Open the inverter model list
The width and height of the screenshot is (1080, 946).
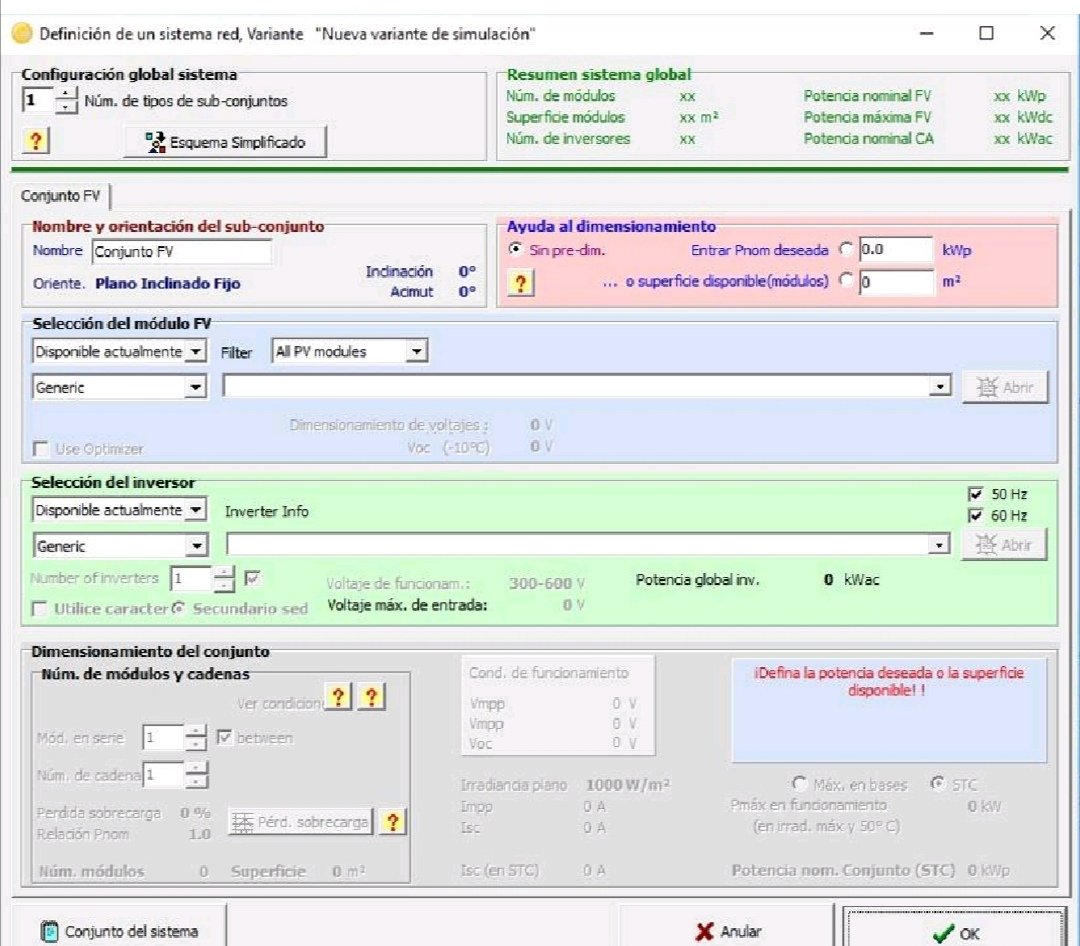coord(938,545)
